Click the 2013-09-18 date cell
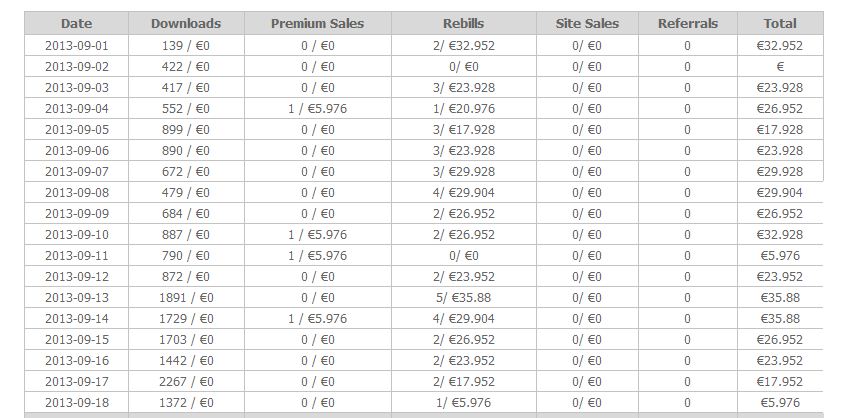 [x=77, y=403]
